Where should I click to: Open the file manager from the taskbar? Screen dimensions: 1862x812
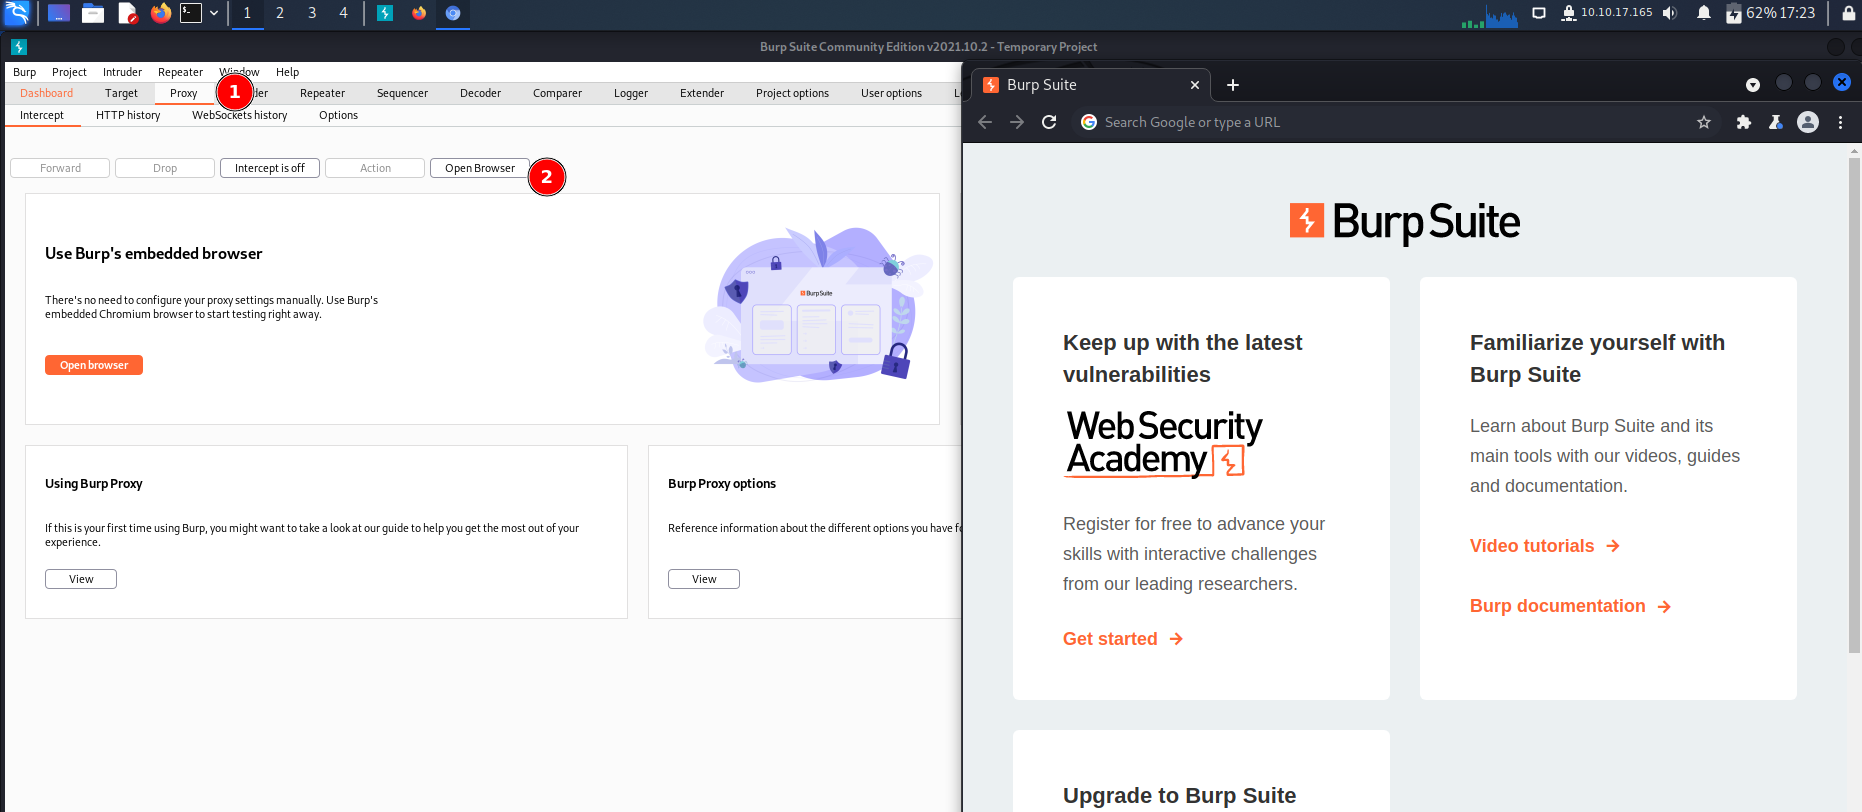pos(93,13)
